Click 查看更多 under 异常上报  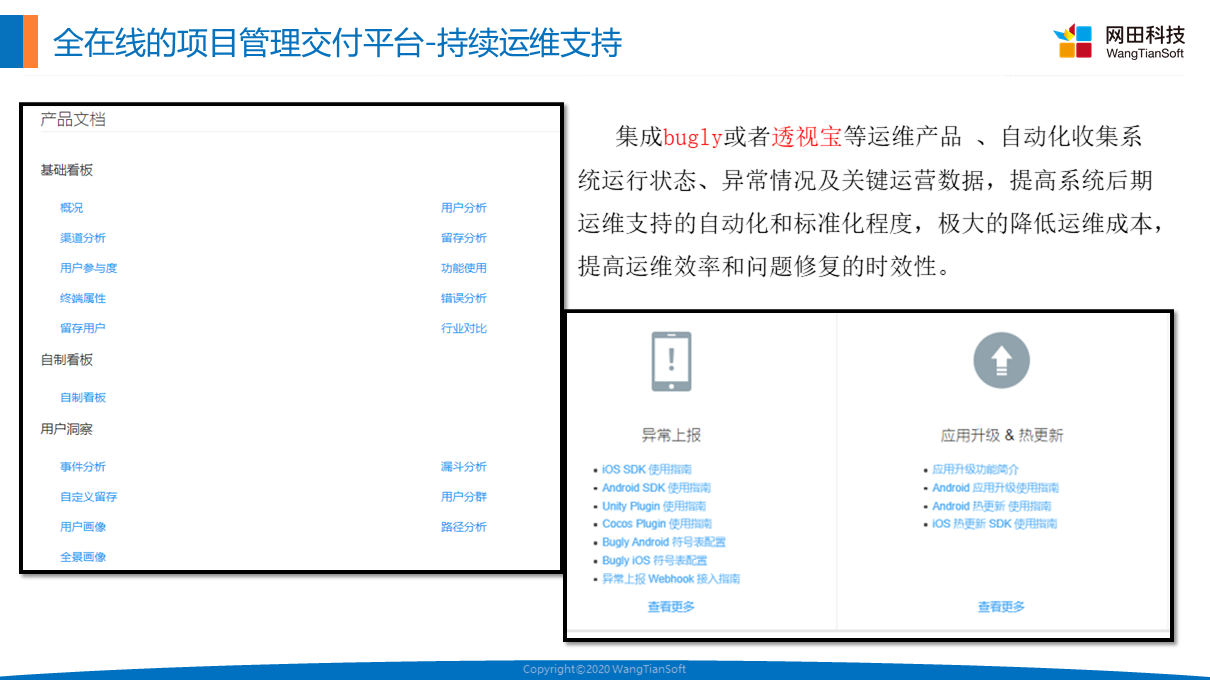click(x=671, y=607)
